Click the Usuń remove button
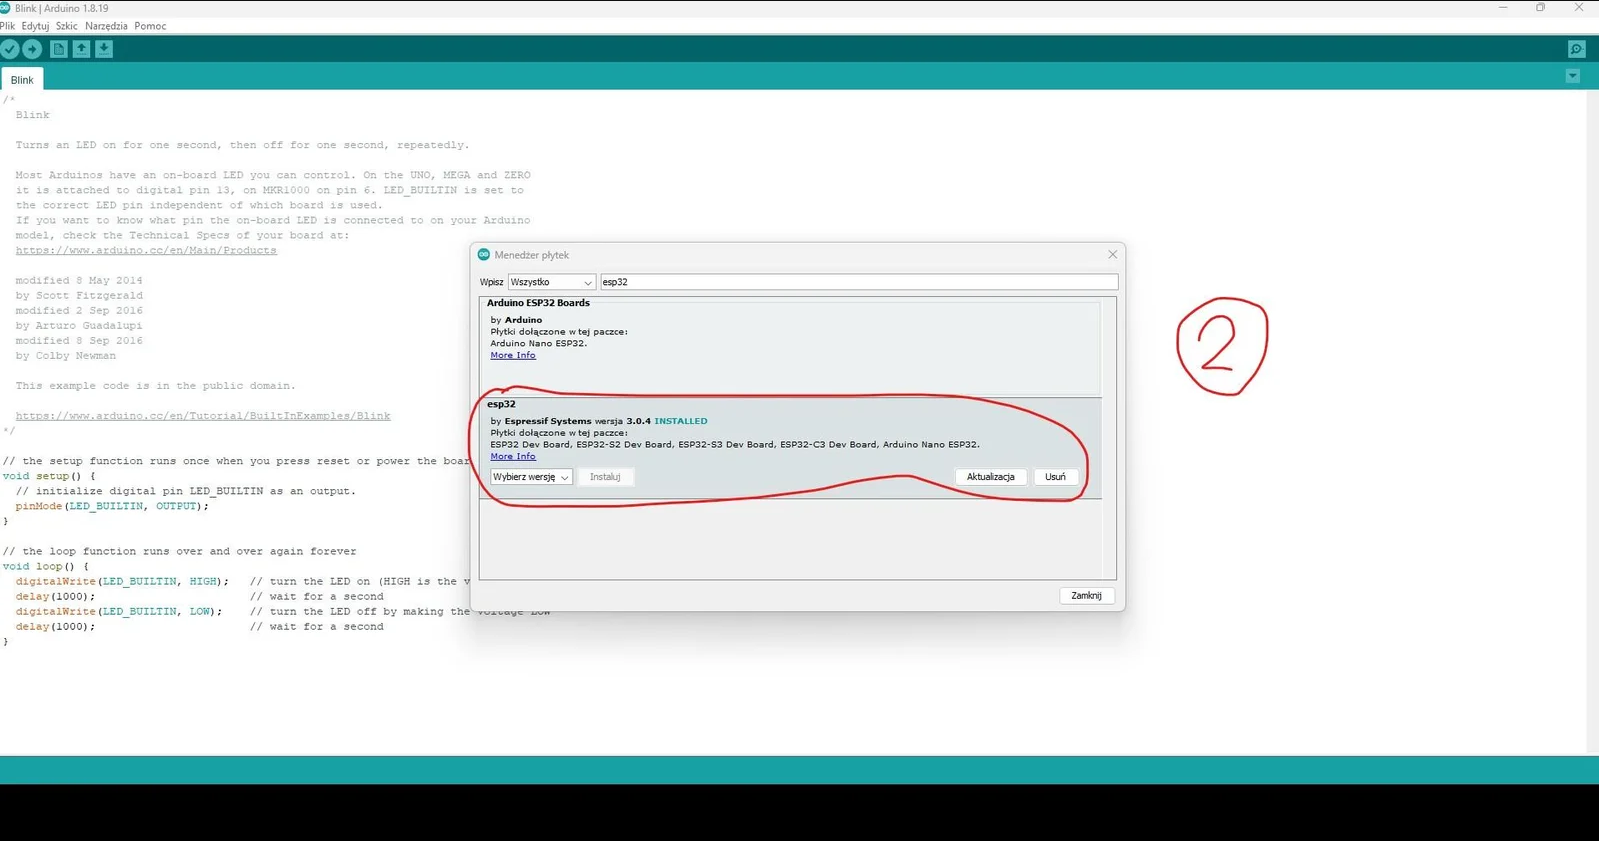 pos(1055,477)
